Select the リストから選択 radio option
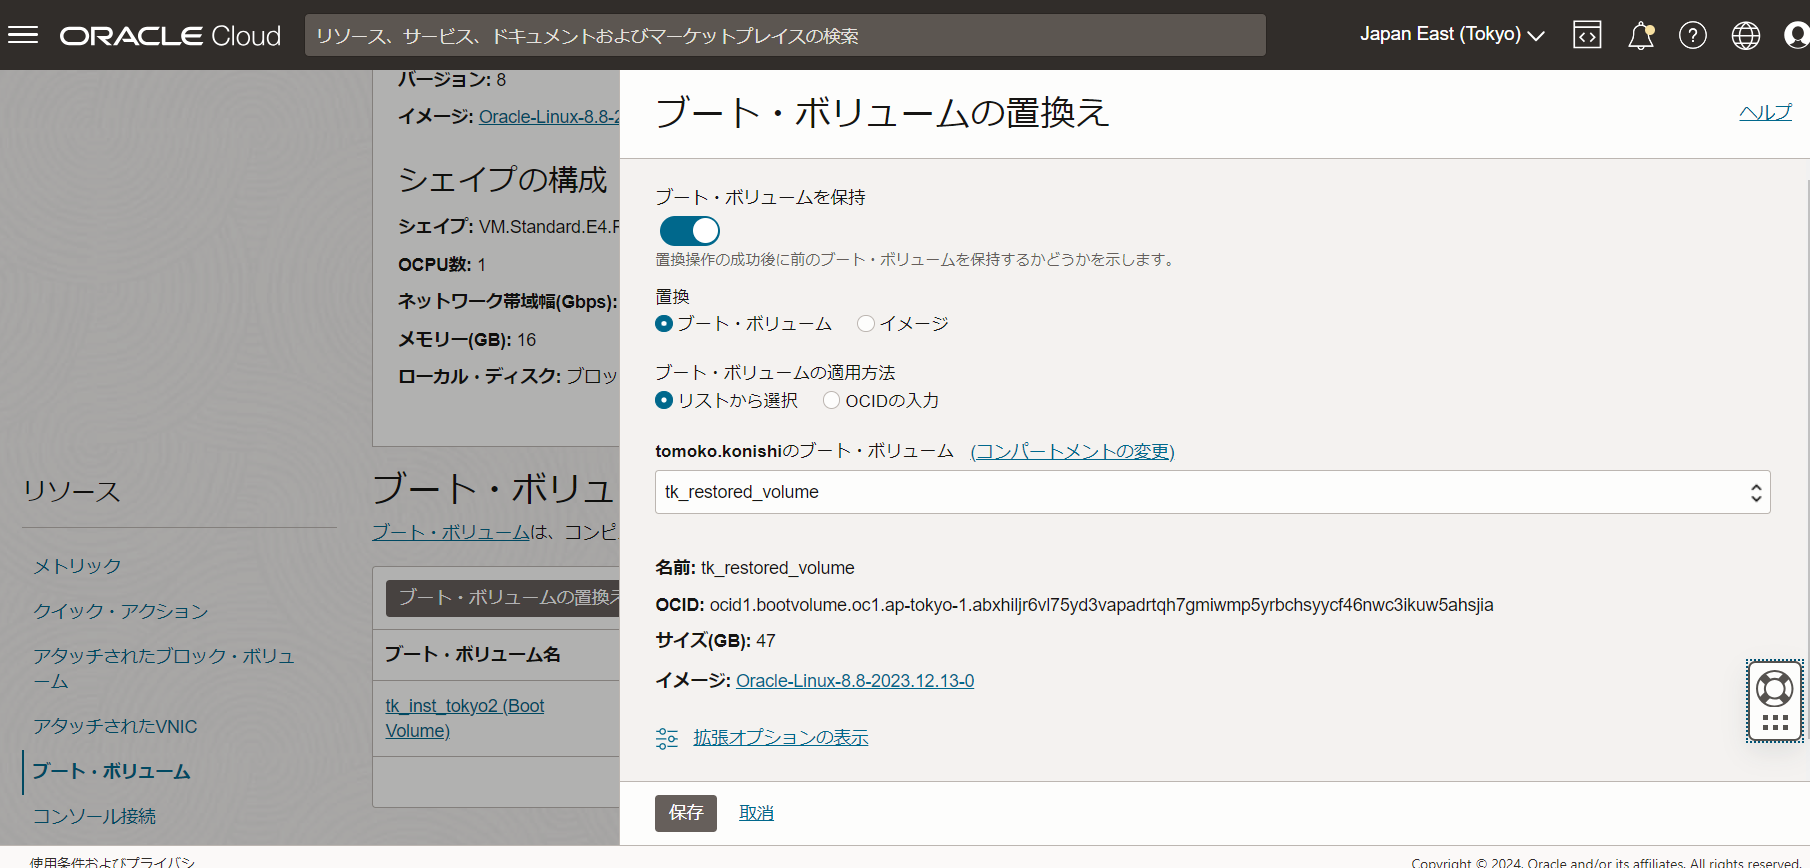 664,400
